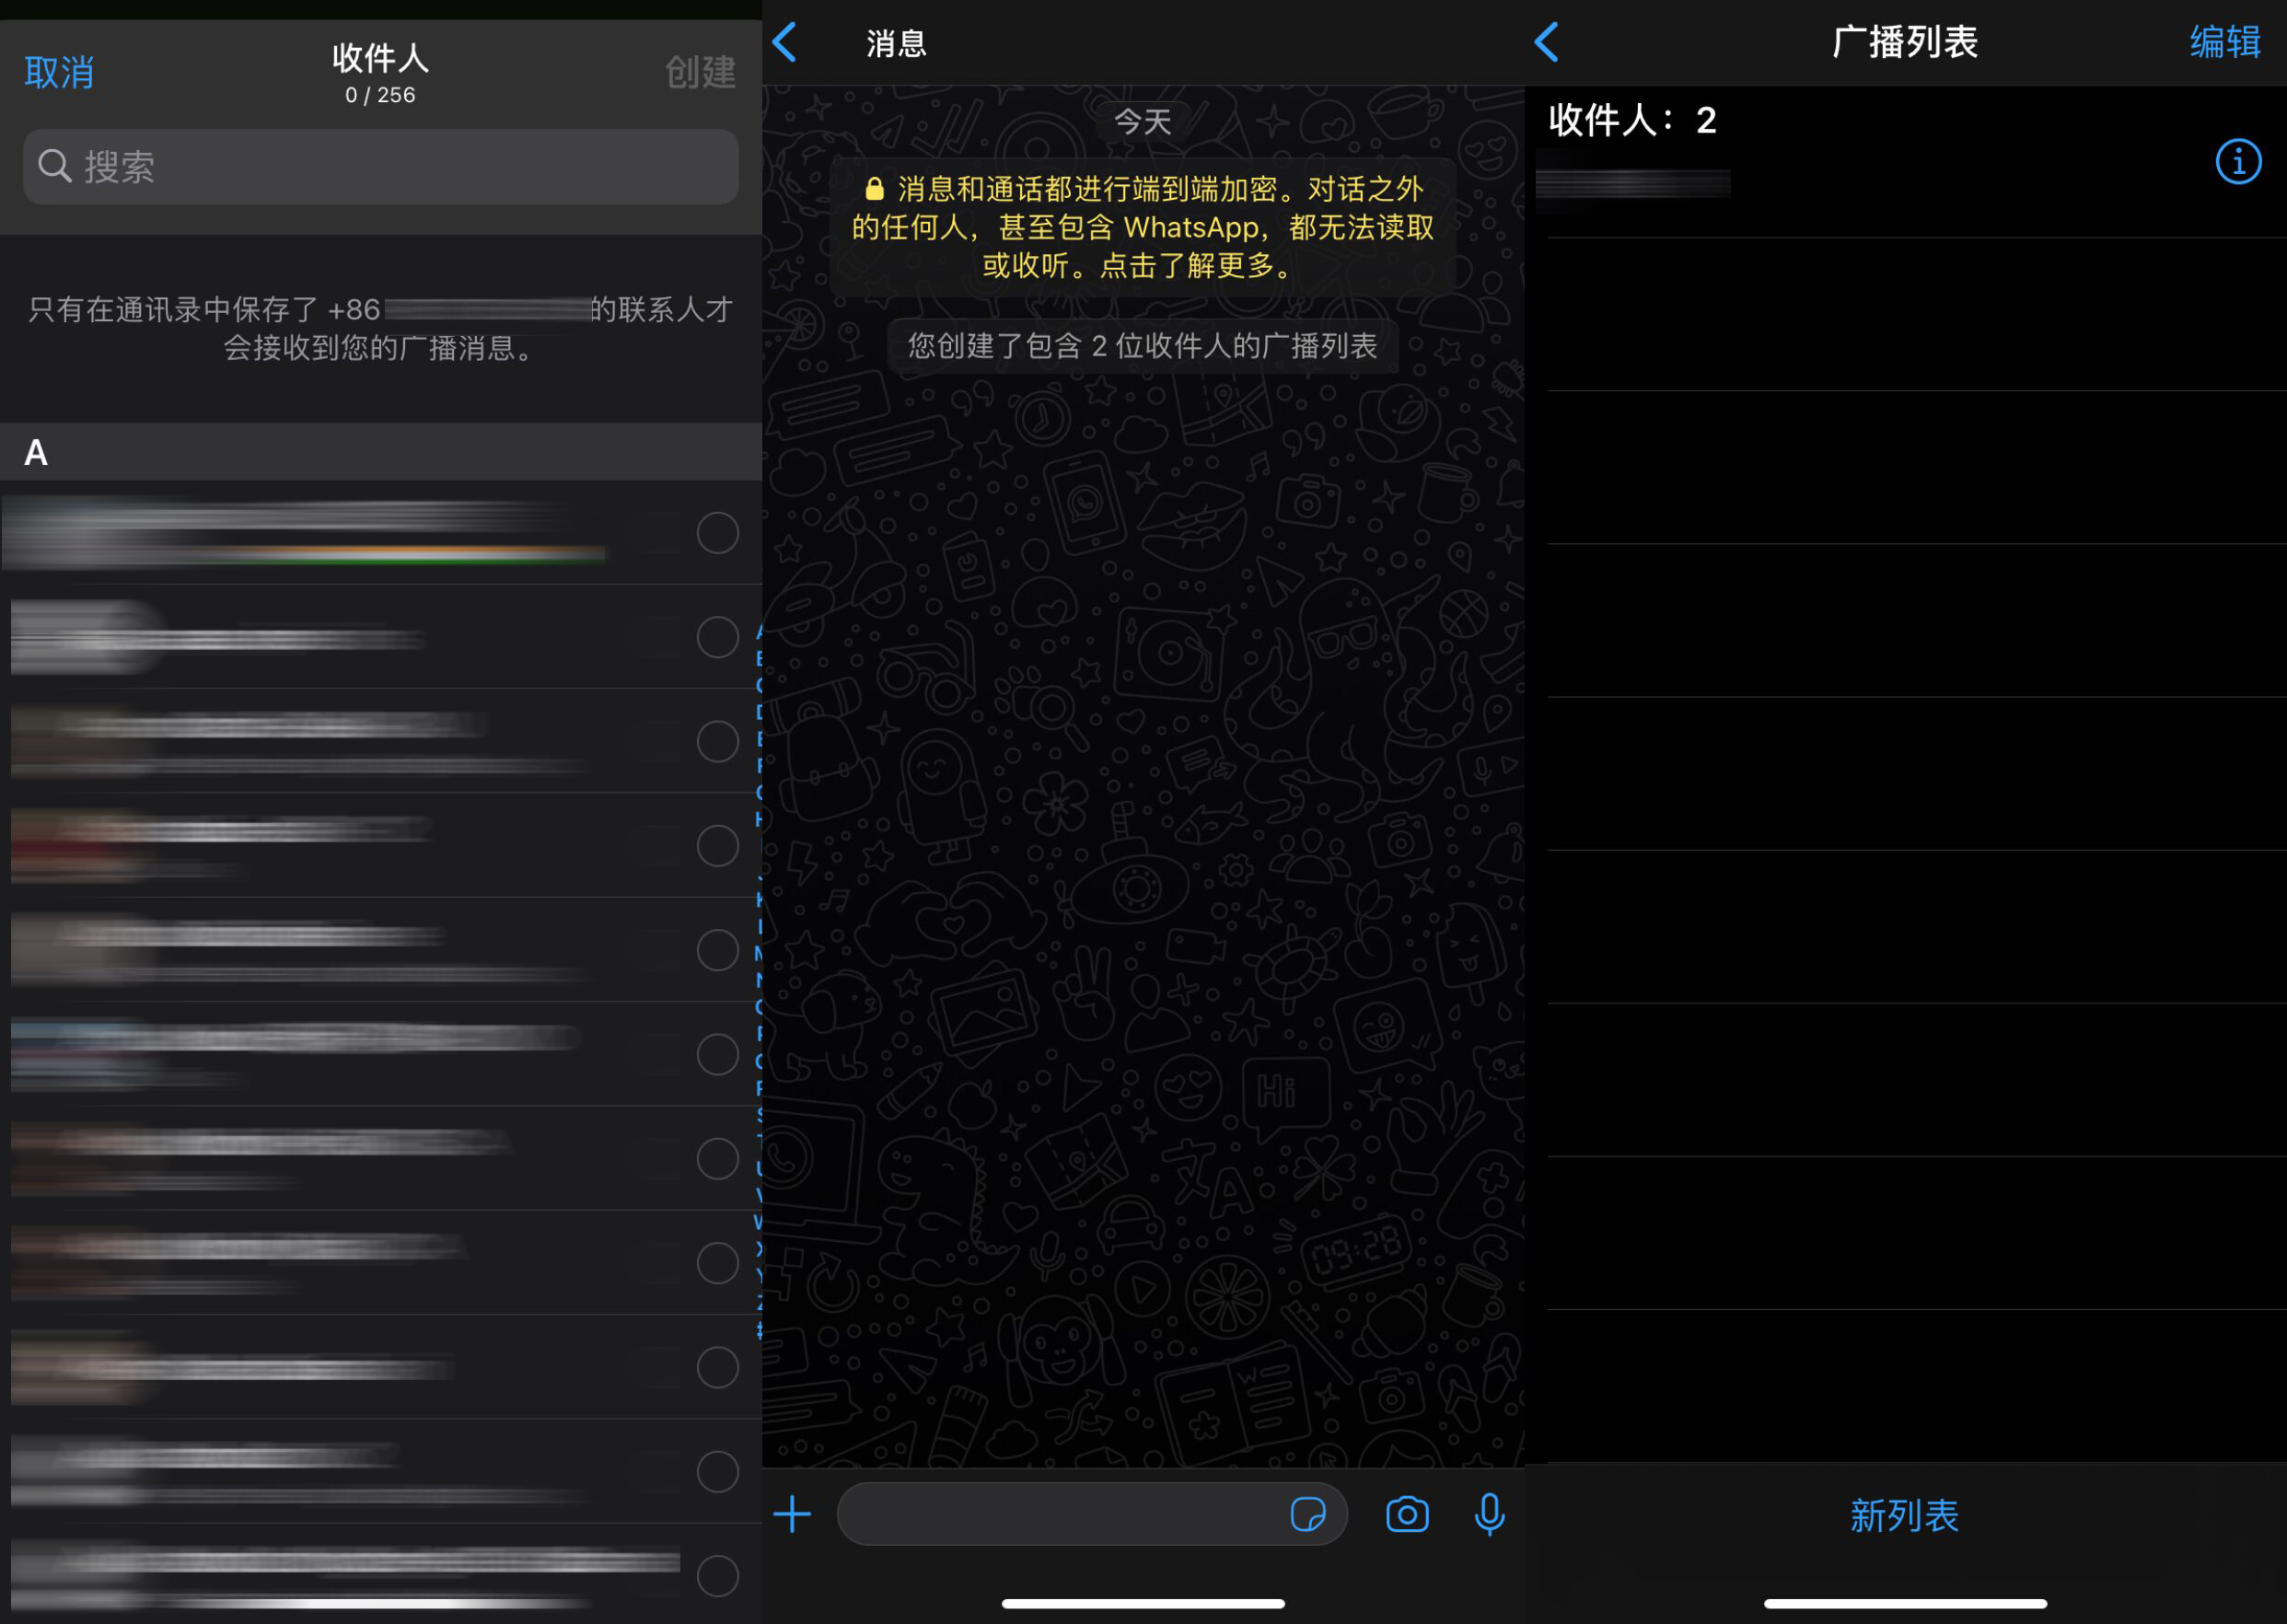Tap the plus icon to attach content
Screen dimensions: 2287x1624
(x=791, y=1514)
